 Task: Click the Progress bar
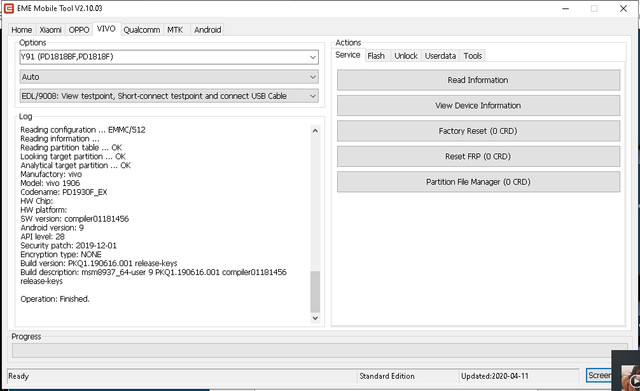[x=320, y=350]
